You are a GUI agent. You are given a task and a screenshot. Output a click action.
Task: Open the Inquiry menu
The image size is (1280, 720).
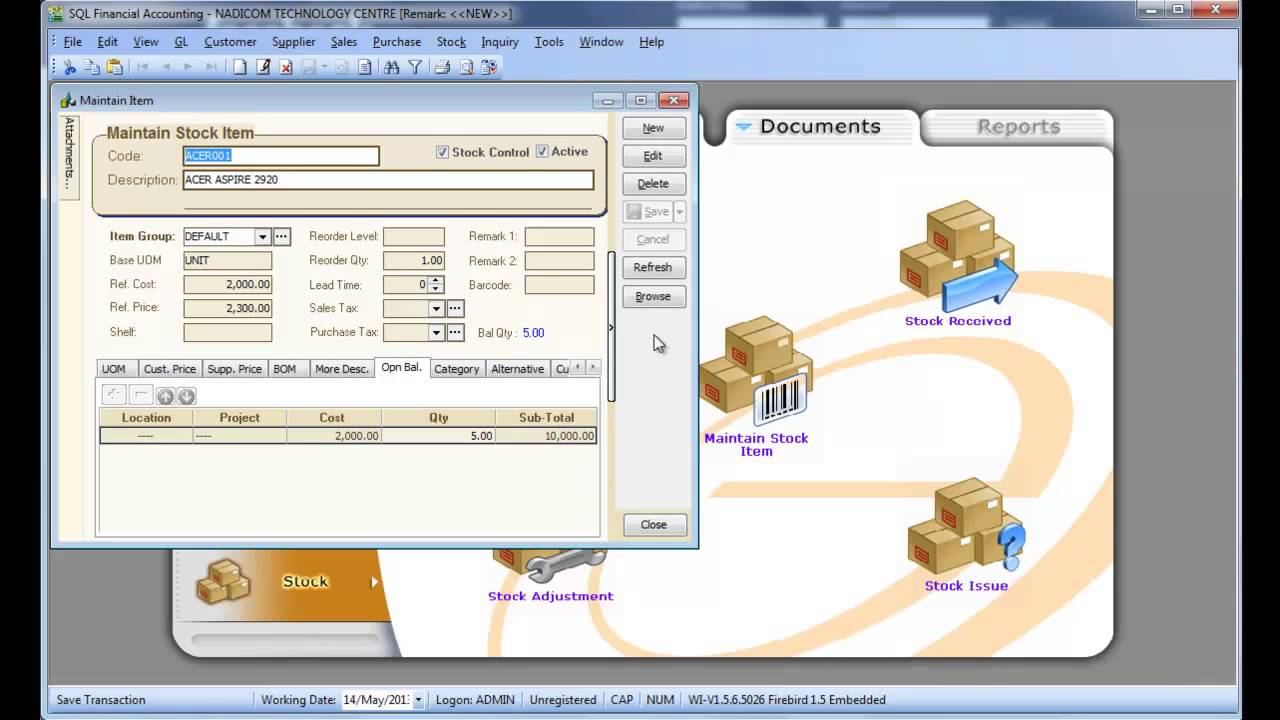pyautogui.click(x=499, y=42)
